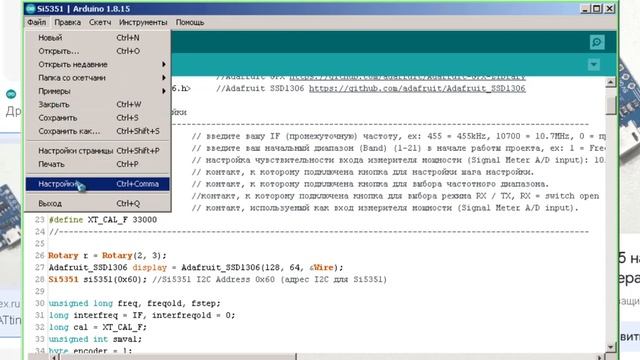
Task: Maximize the Arduino window
Action: coord(597,9)
